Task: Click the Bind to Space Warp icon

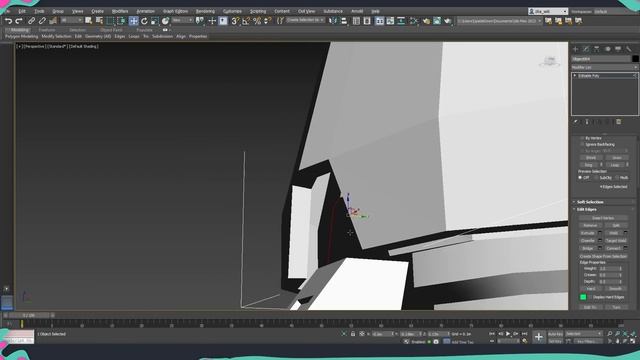Action: pos(53,21)
